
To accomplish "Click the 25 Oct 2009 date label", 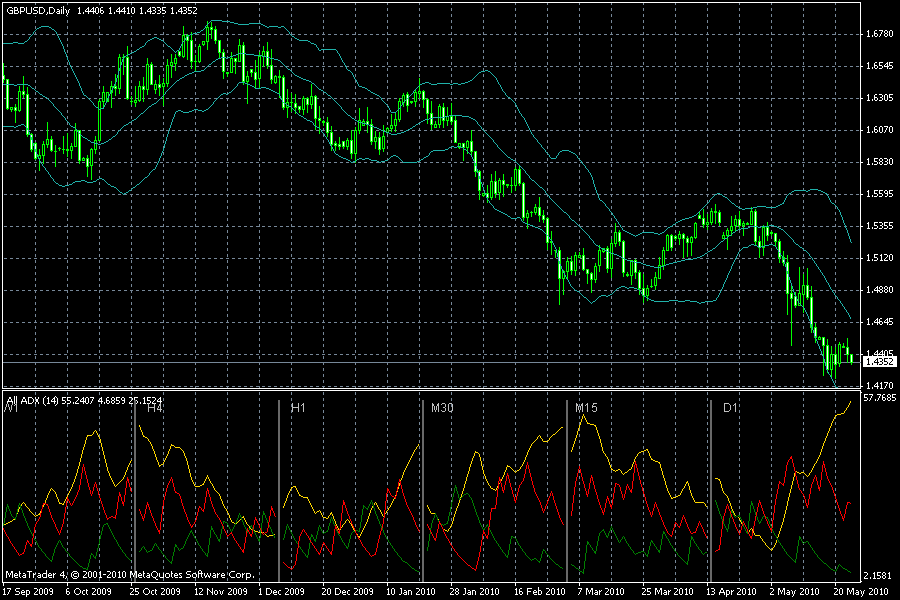I will tap(155, 591).
